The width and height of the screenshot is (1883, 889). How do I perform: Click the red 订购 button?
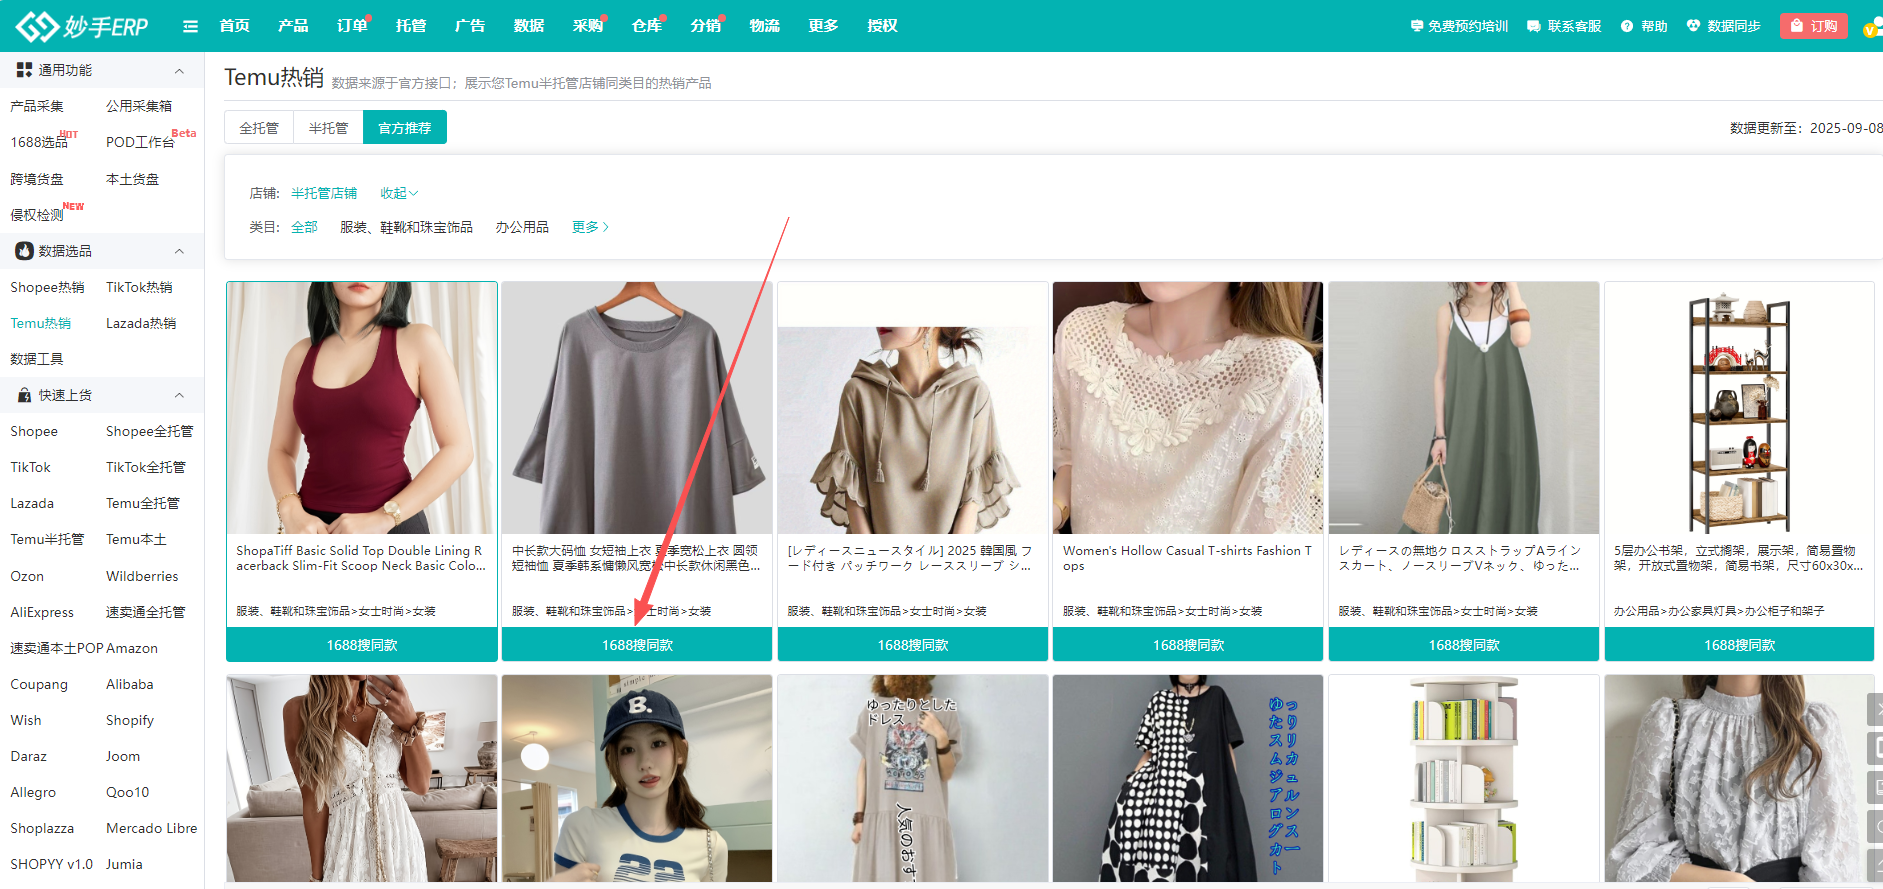coord(1813,26)
